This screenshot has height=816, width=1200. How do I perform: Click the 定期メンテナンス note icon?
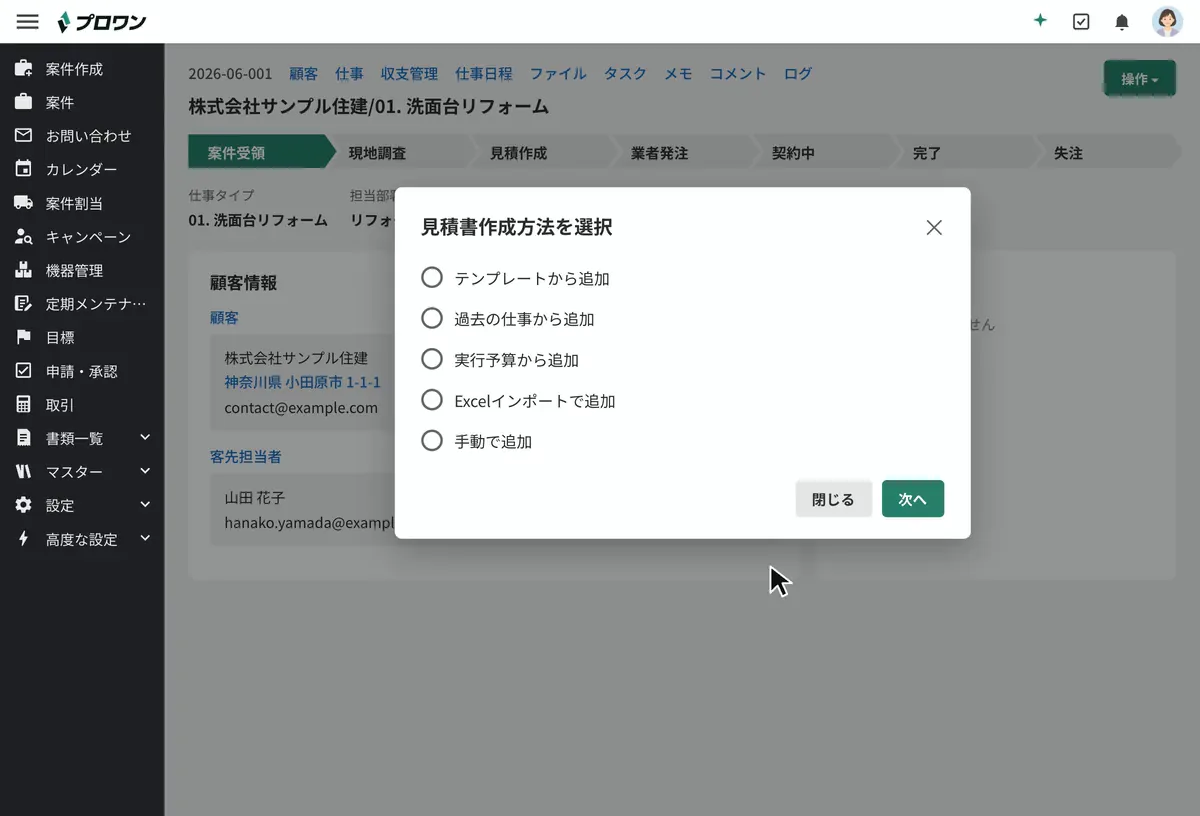coord(23,304)
